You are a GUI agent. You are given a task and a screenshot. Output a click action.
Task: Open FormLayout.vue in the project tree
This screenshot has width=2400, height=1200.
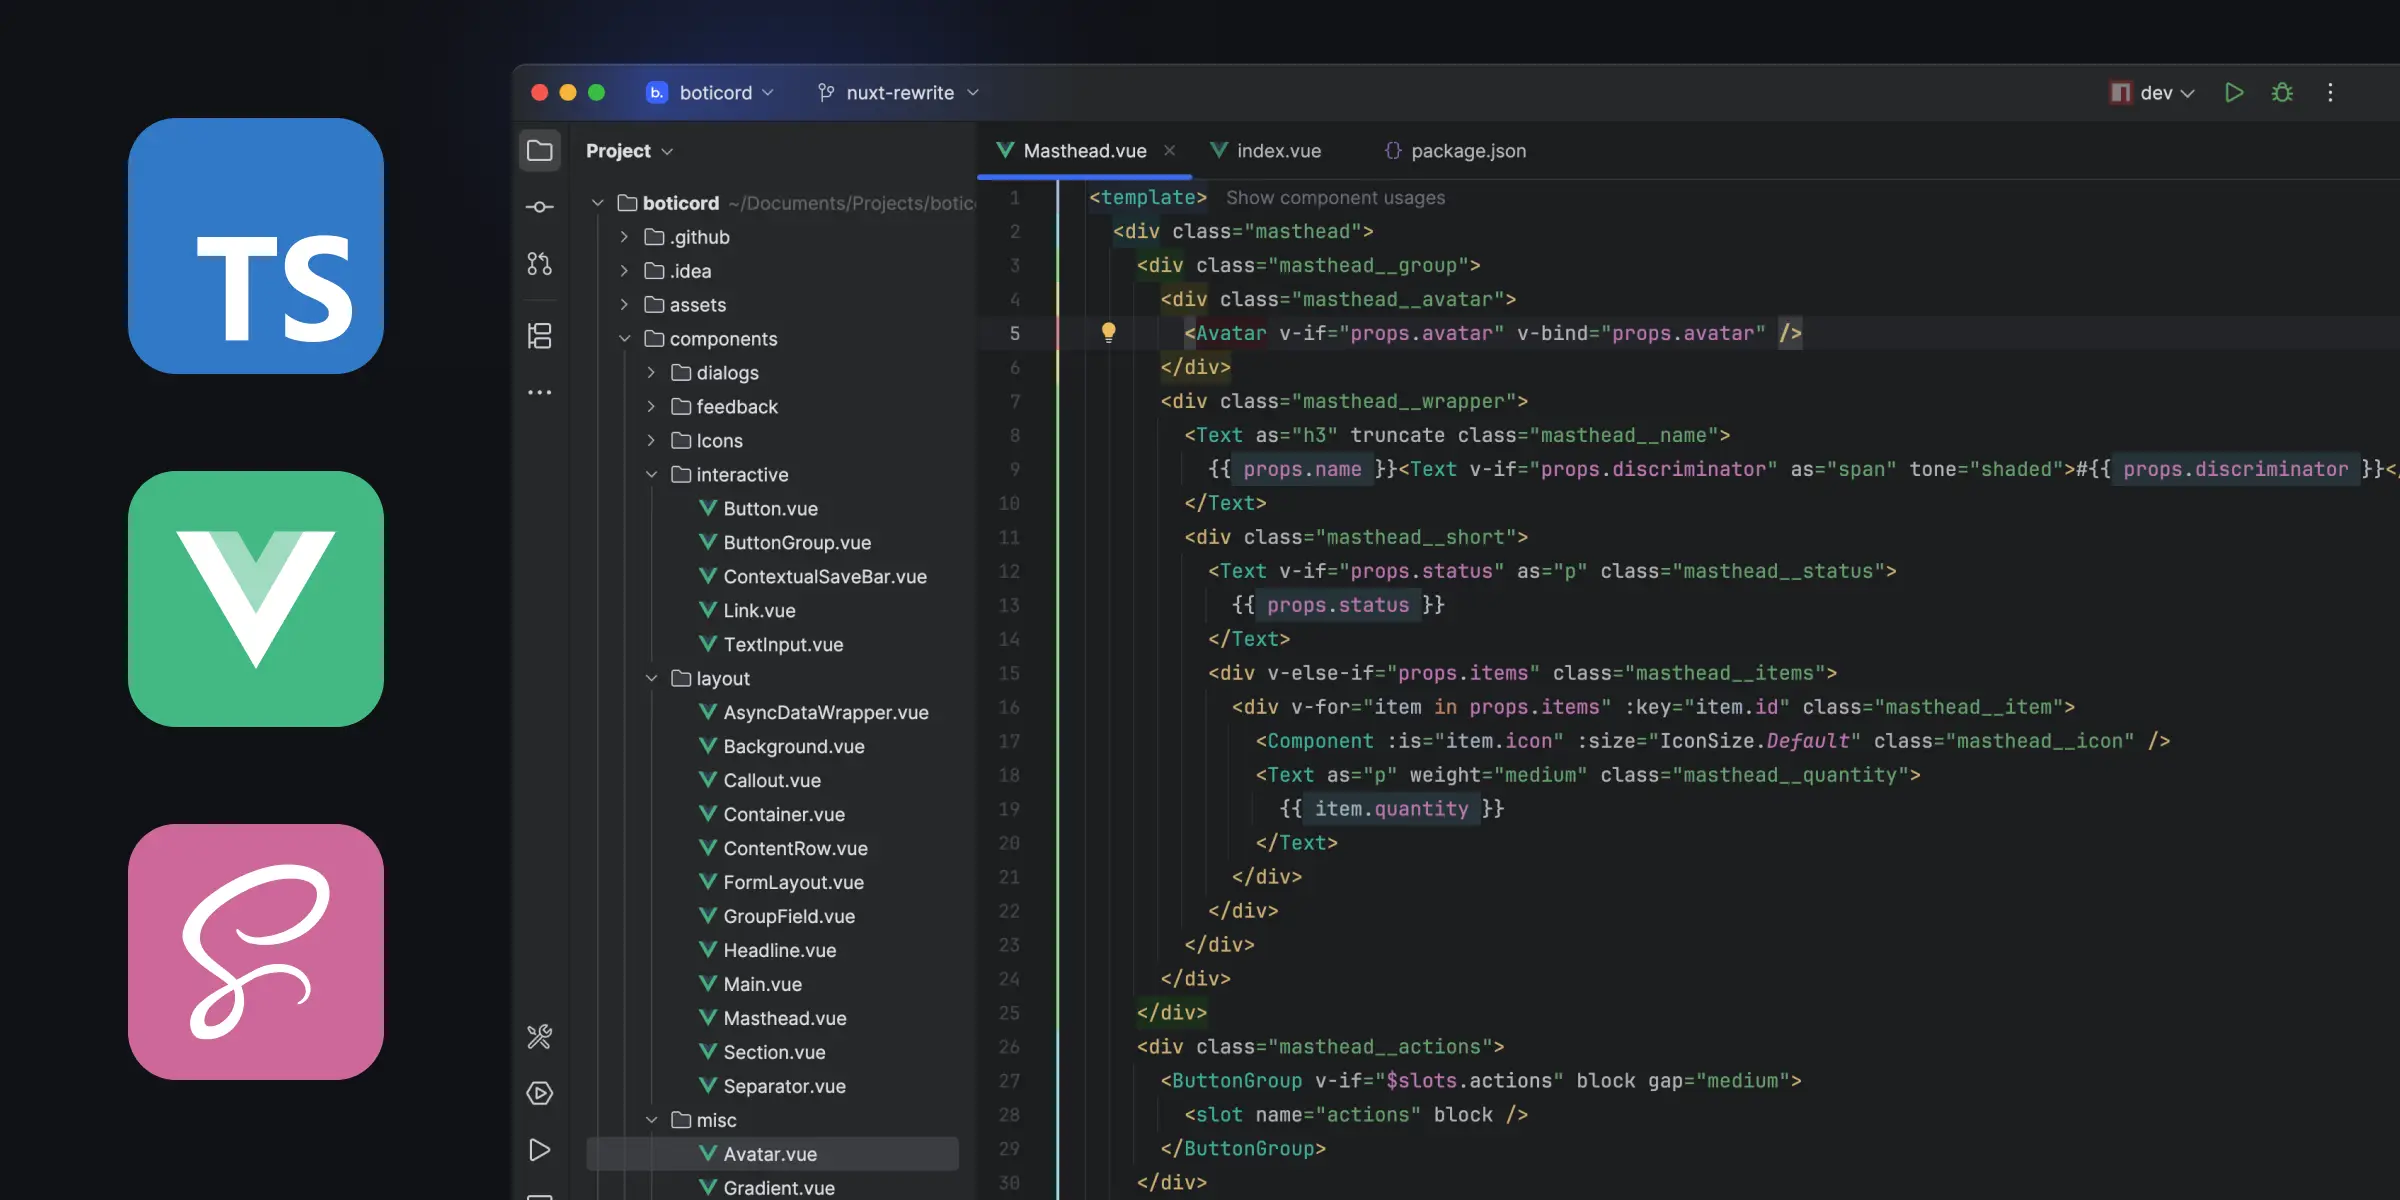[781, 883]
